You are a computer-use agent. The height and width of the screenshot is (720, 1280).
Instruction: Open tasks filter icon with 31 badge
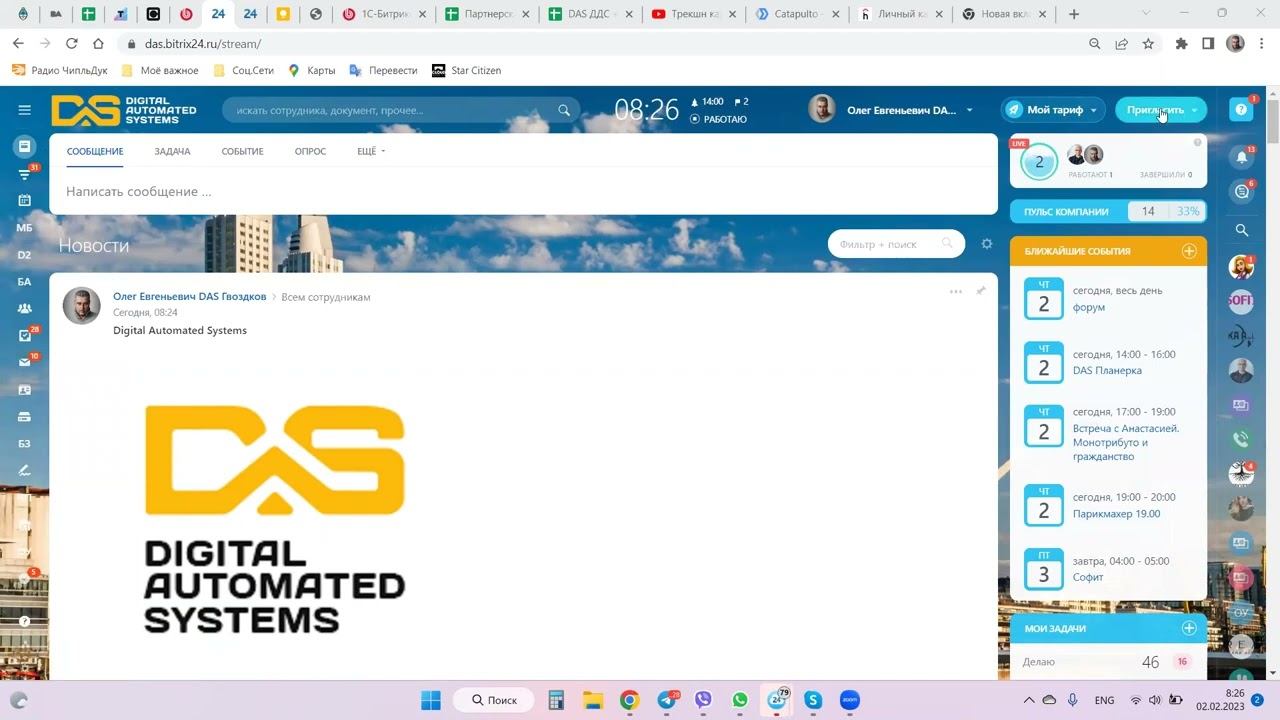point(25,175)
